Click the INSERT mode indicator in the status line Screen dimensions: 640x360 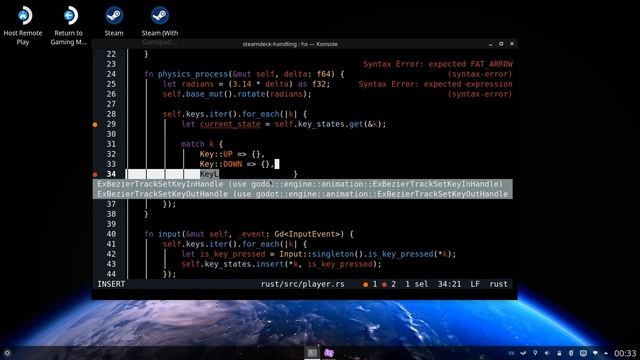[x=111, y=284]
